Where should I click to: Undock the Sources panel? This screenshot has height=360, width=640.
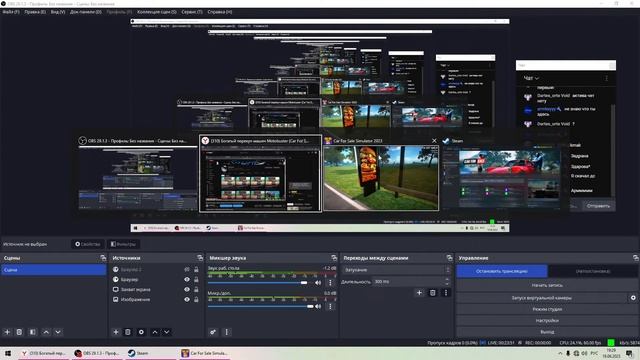[x=200, y=258]
